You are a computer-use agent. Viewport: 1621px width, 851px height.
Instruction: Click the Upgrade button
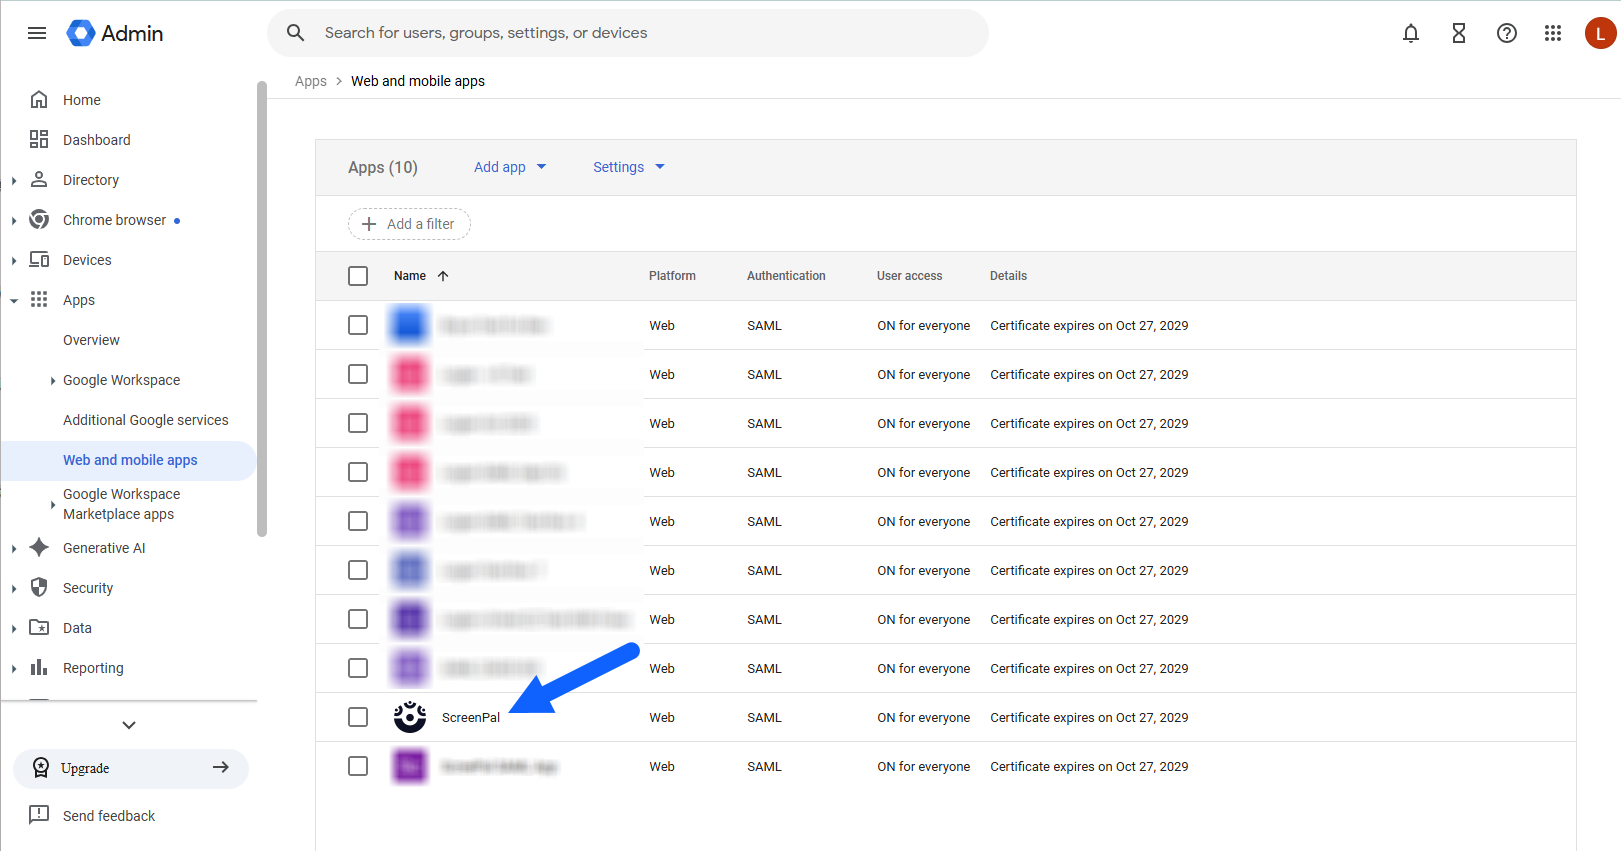coord(131,768)
